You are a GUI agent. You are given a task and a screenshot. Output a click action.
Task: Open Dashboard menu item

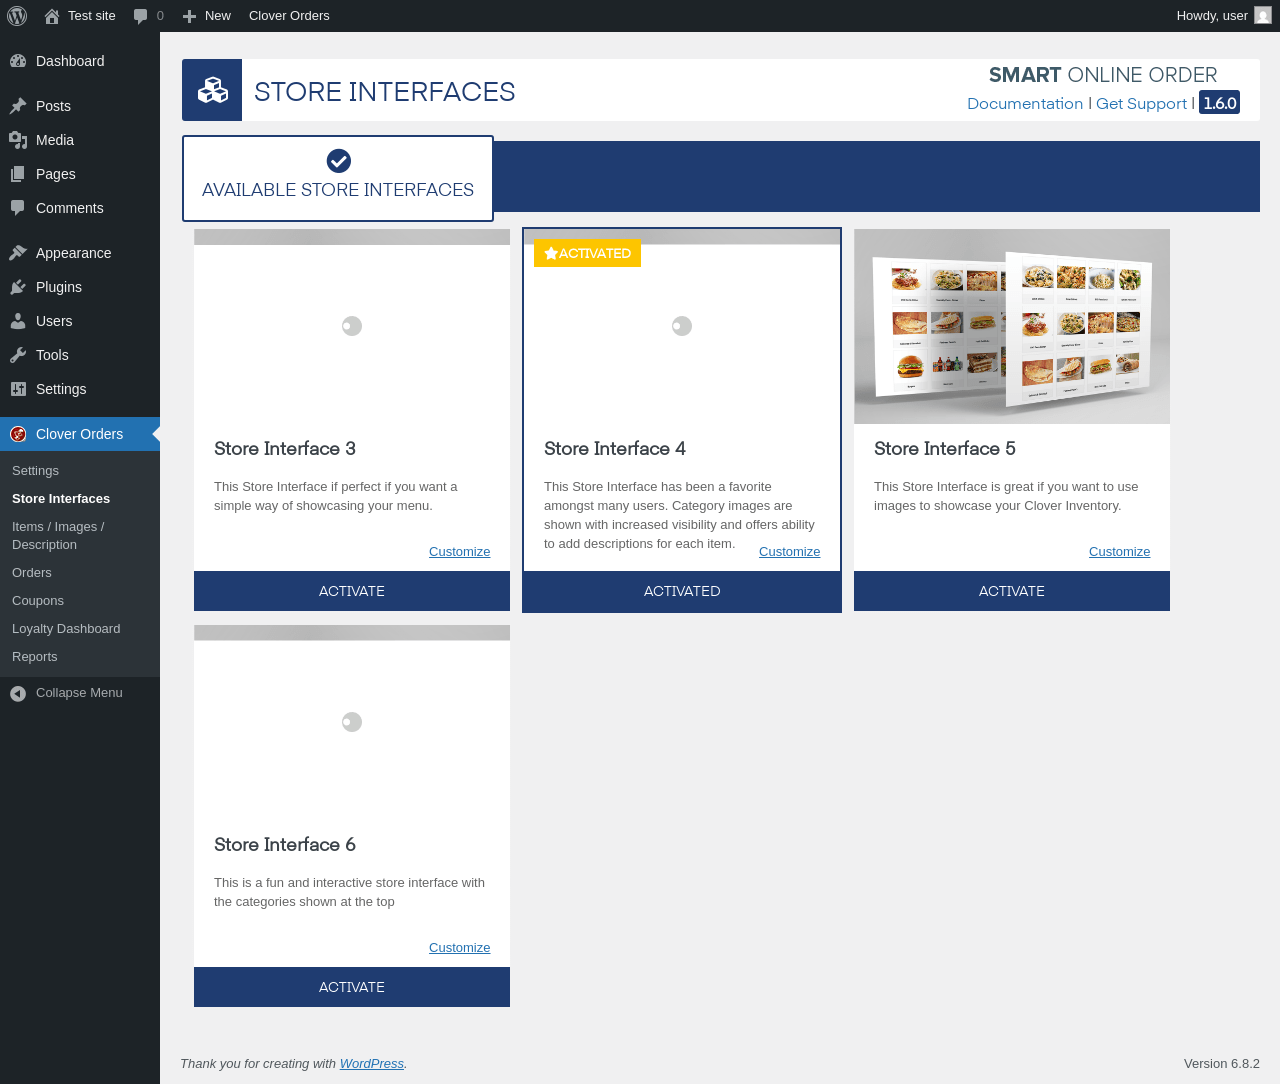point(80,61)
